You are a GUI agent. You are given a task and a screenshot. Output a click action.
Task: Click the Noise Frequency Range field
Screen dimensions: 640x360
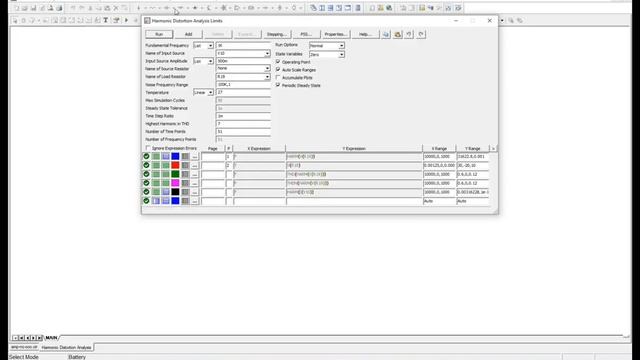[x=243, y=84]
